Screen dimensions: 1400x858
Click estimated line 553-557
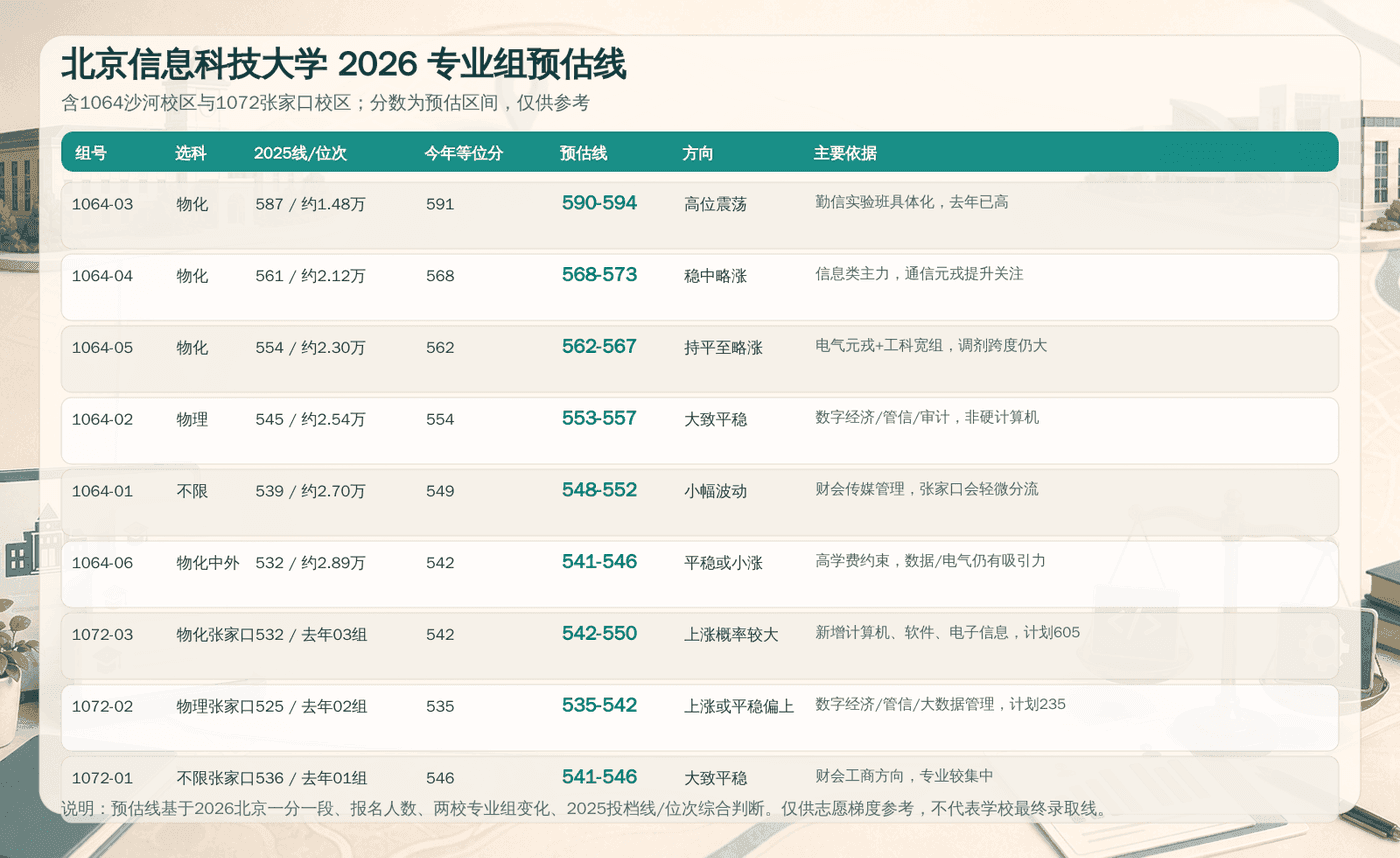599,418
